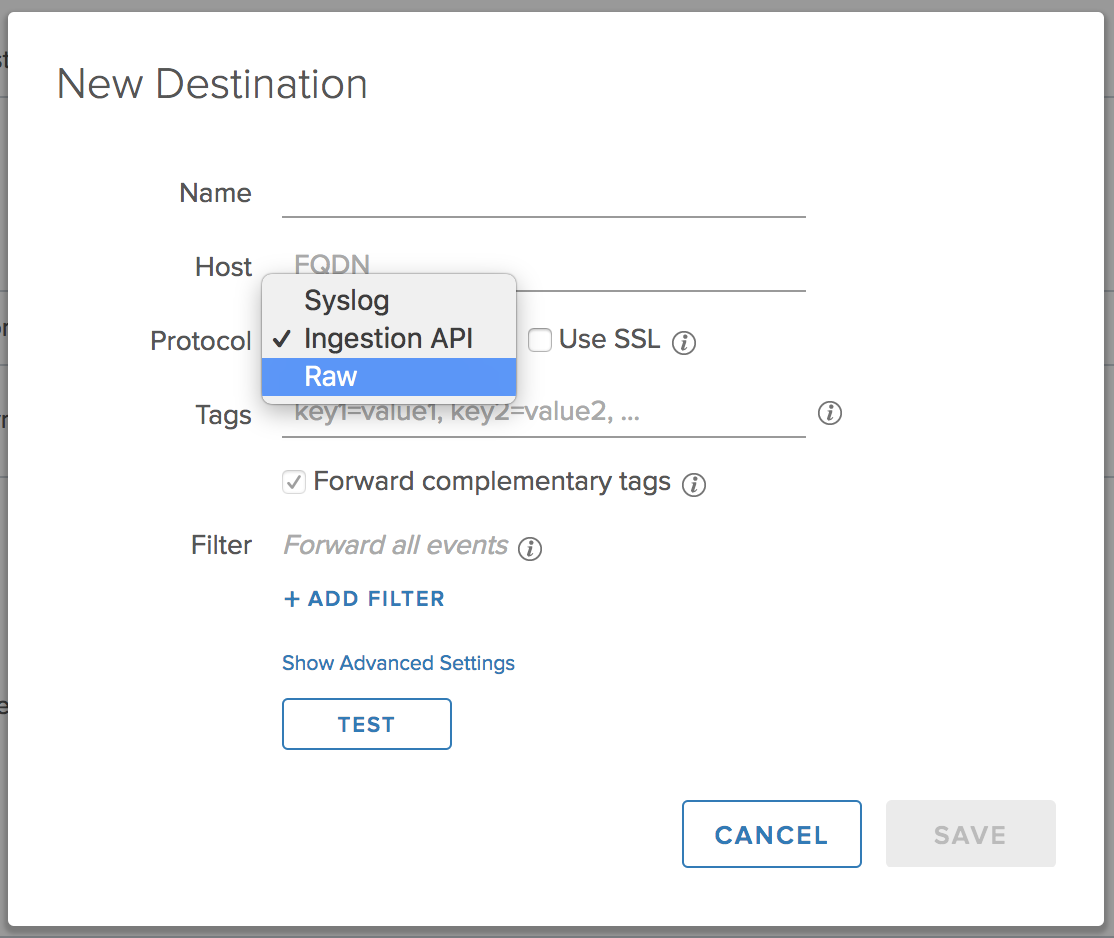
Task: Toggle the Forward complementary tags checkbox
Action: 294,483
